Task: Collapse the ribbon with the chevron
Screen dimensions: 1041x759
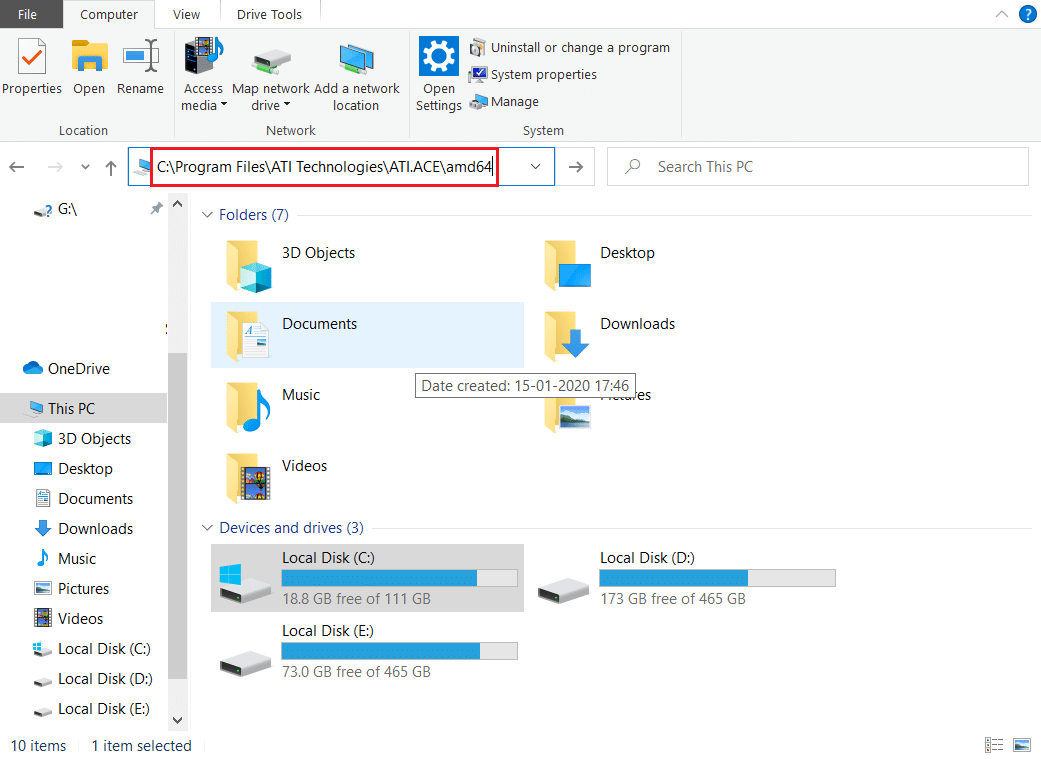Action: tap(1002, 14)
